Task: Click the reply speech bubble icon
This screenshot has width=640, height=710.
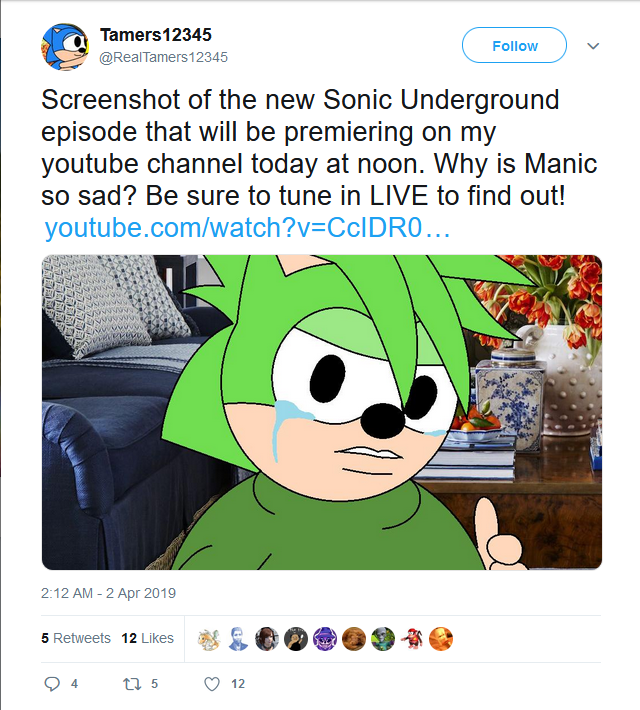Action: [54, 684]
